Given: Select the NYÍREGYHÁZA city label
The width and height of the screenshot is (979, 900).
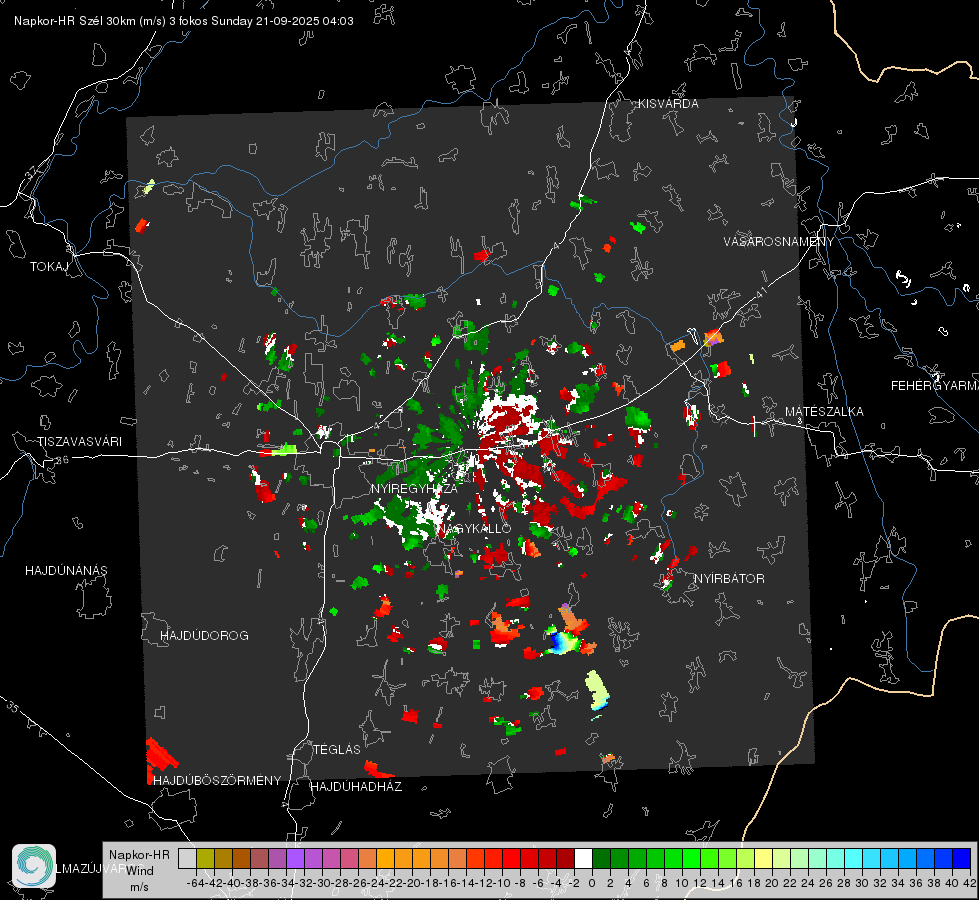Looking at the screenshot, I should (x=414, y=488).
